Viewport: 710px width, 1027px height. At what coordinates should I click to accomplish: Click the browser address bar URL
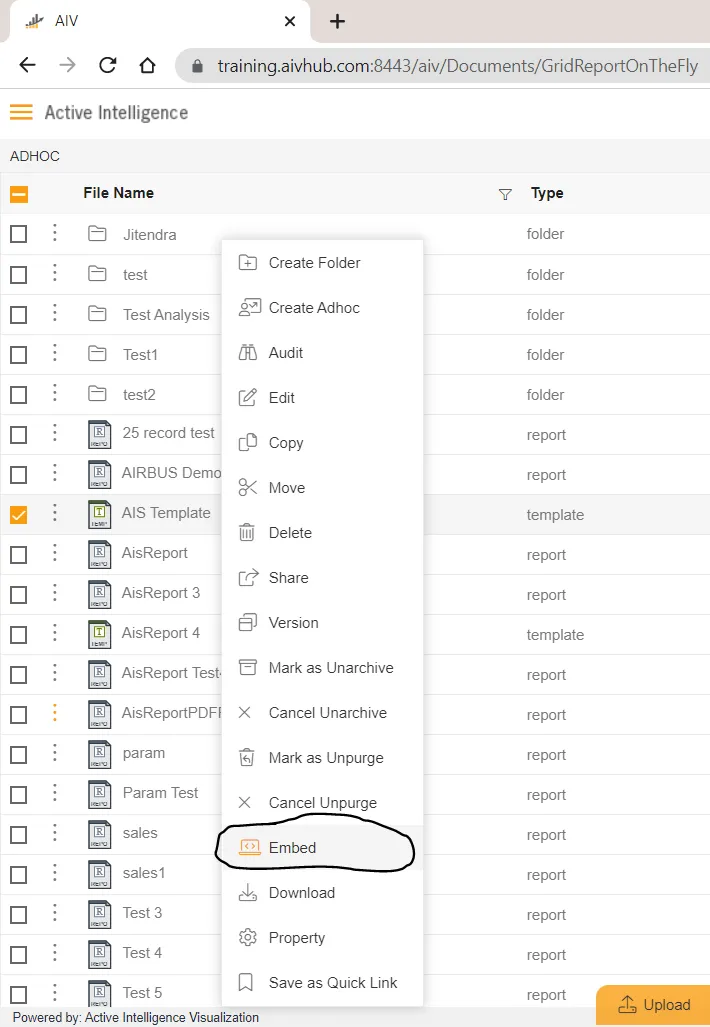coord(457,65)
